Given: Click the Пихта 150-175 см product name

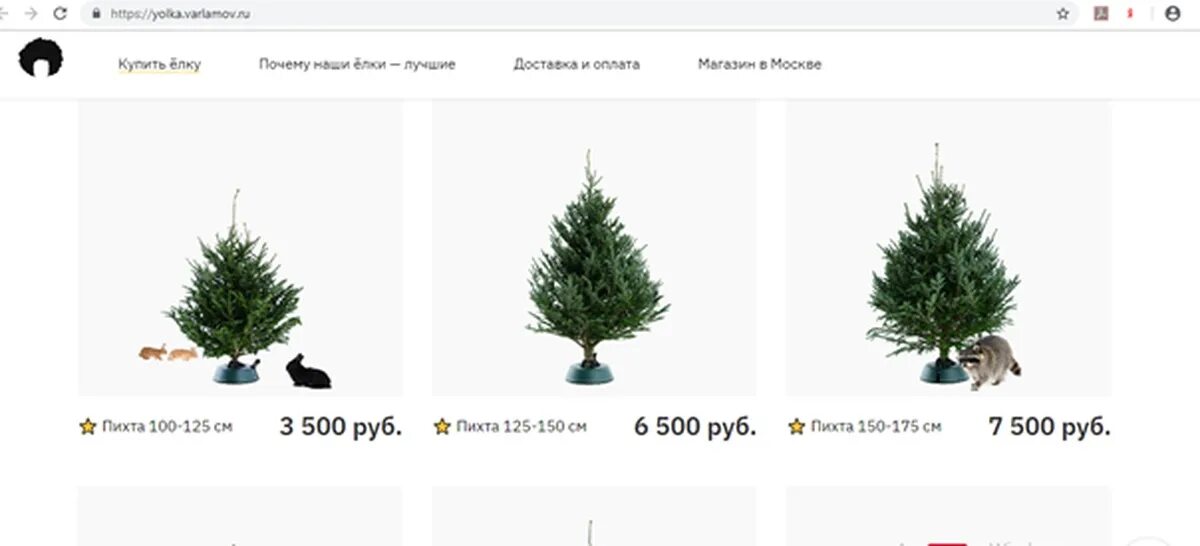Looking at the screenshot, I should tap(876, 427).
